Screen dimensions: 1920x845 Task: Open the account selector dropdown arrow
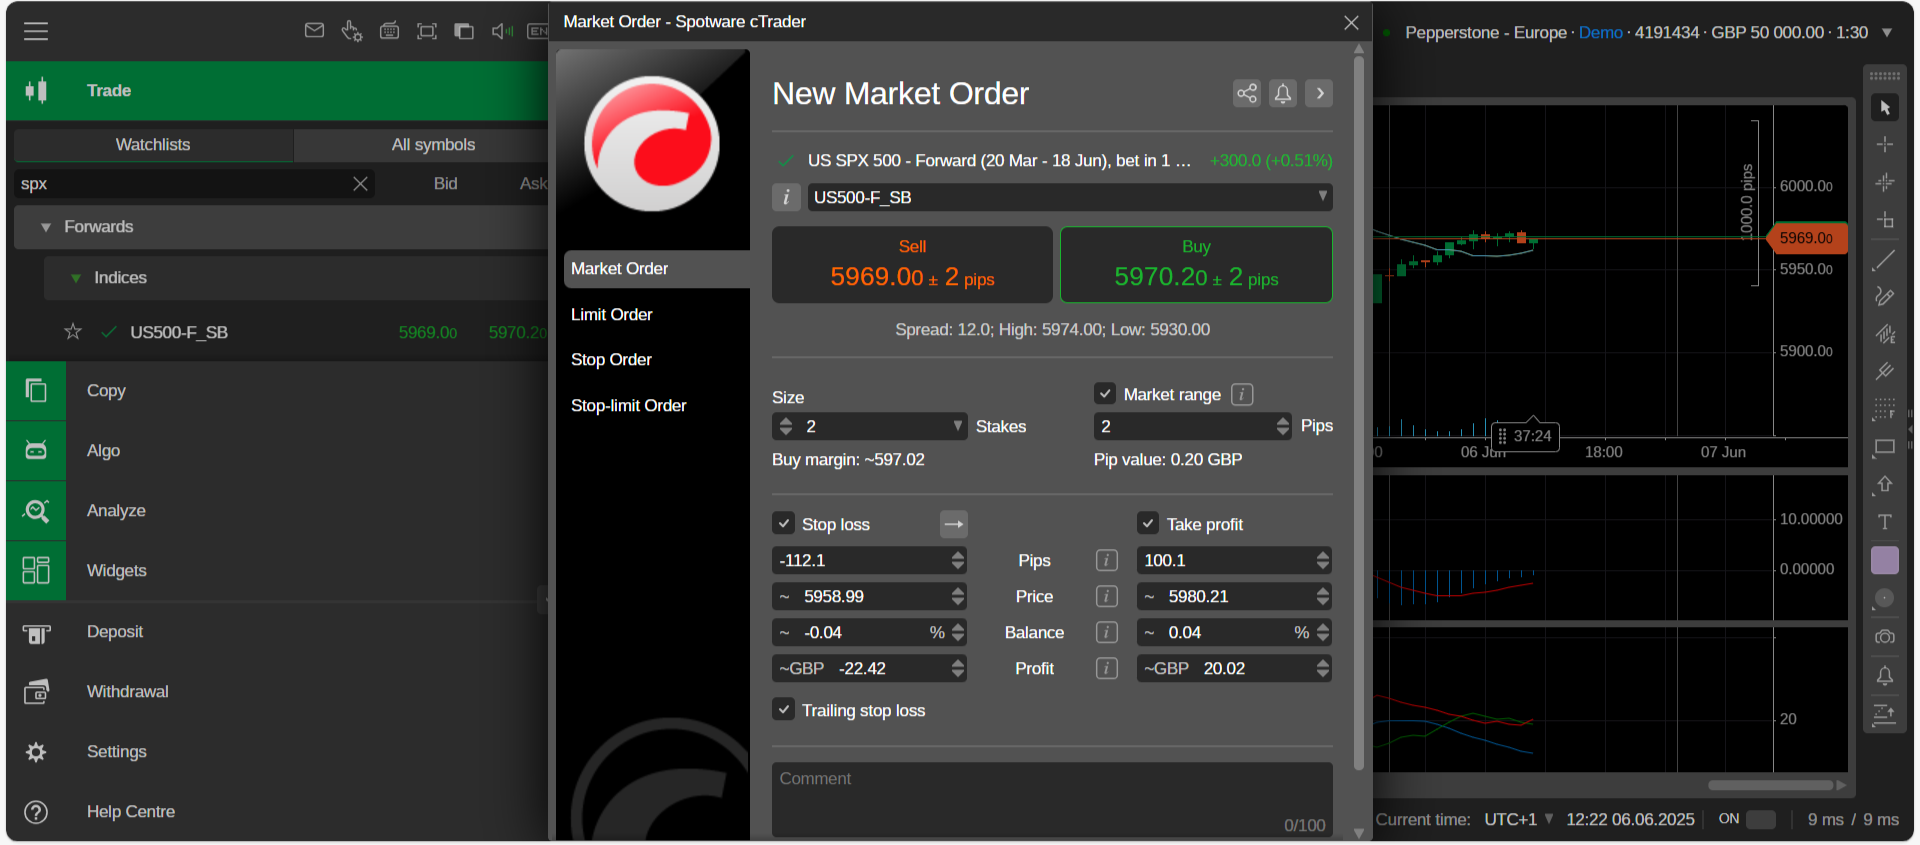[x=1887, y=32]
